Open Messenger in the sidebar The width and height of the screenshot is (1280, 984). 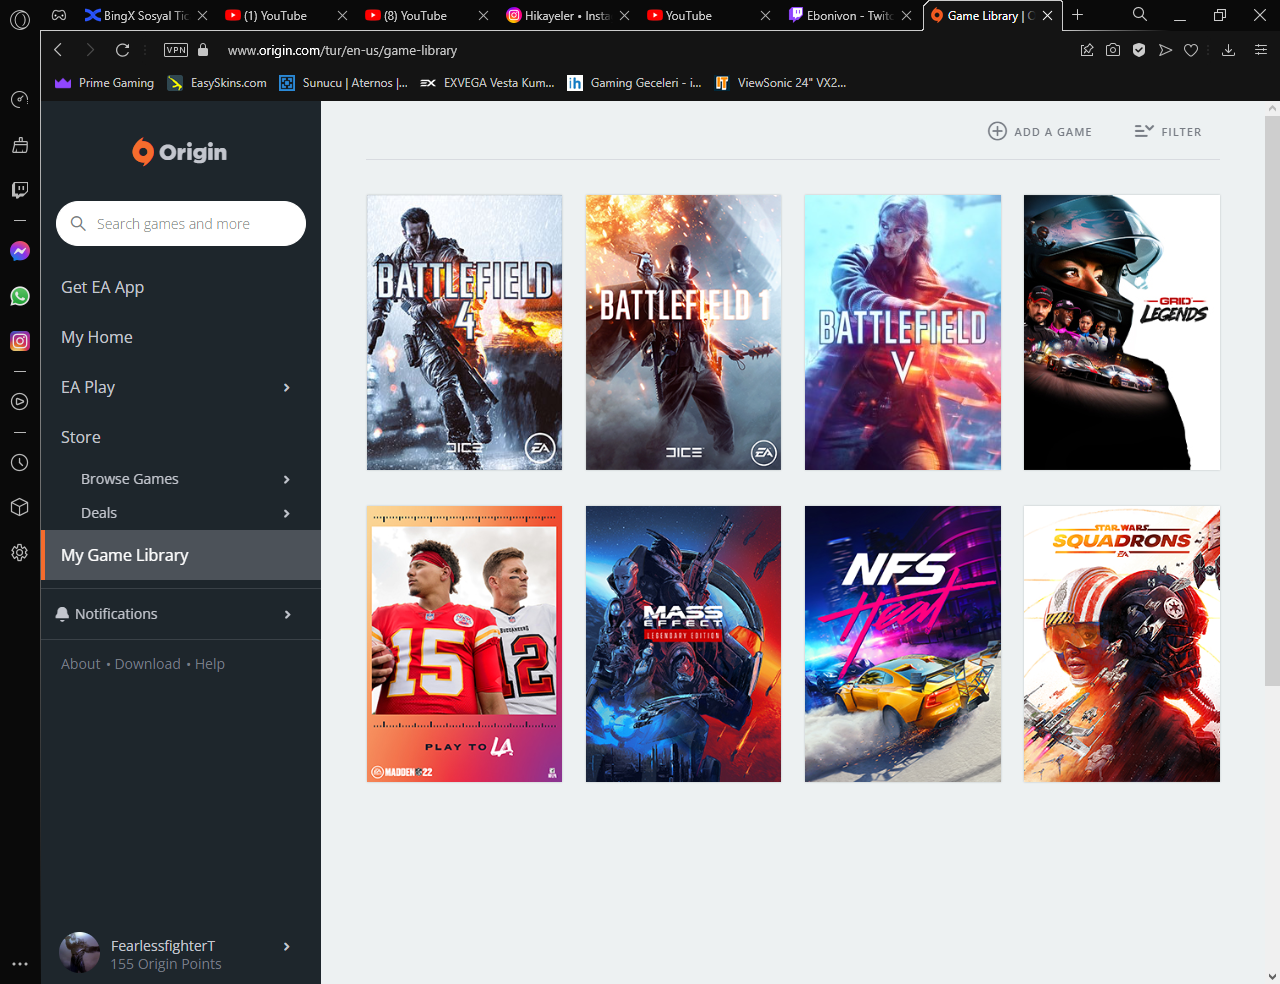[x=19, y=251]
